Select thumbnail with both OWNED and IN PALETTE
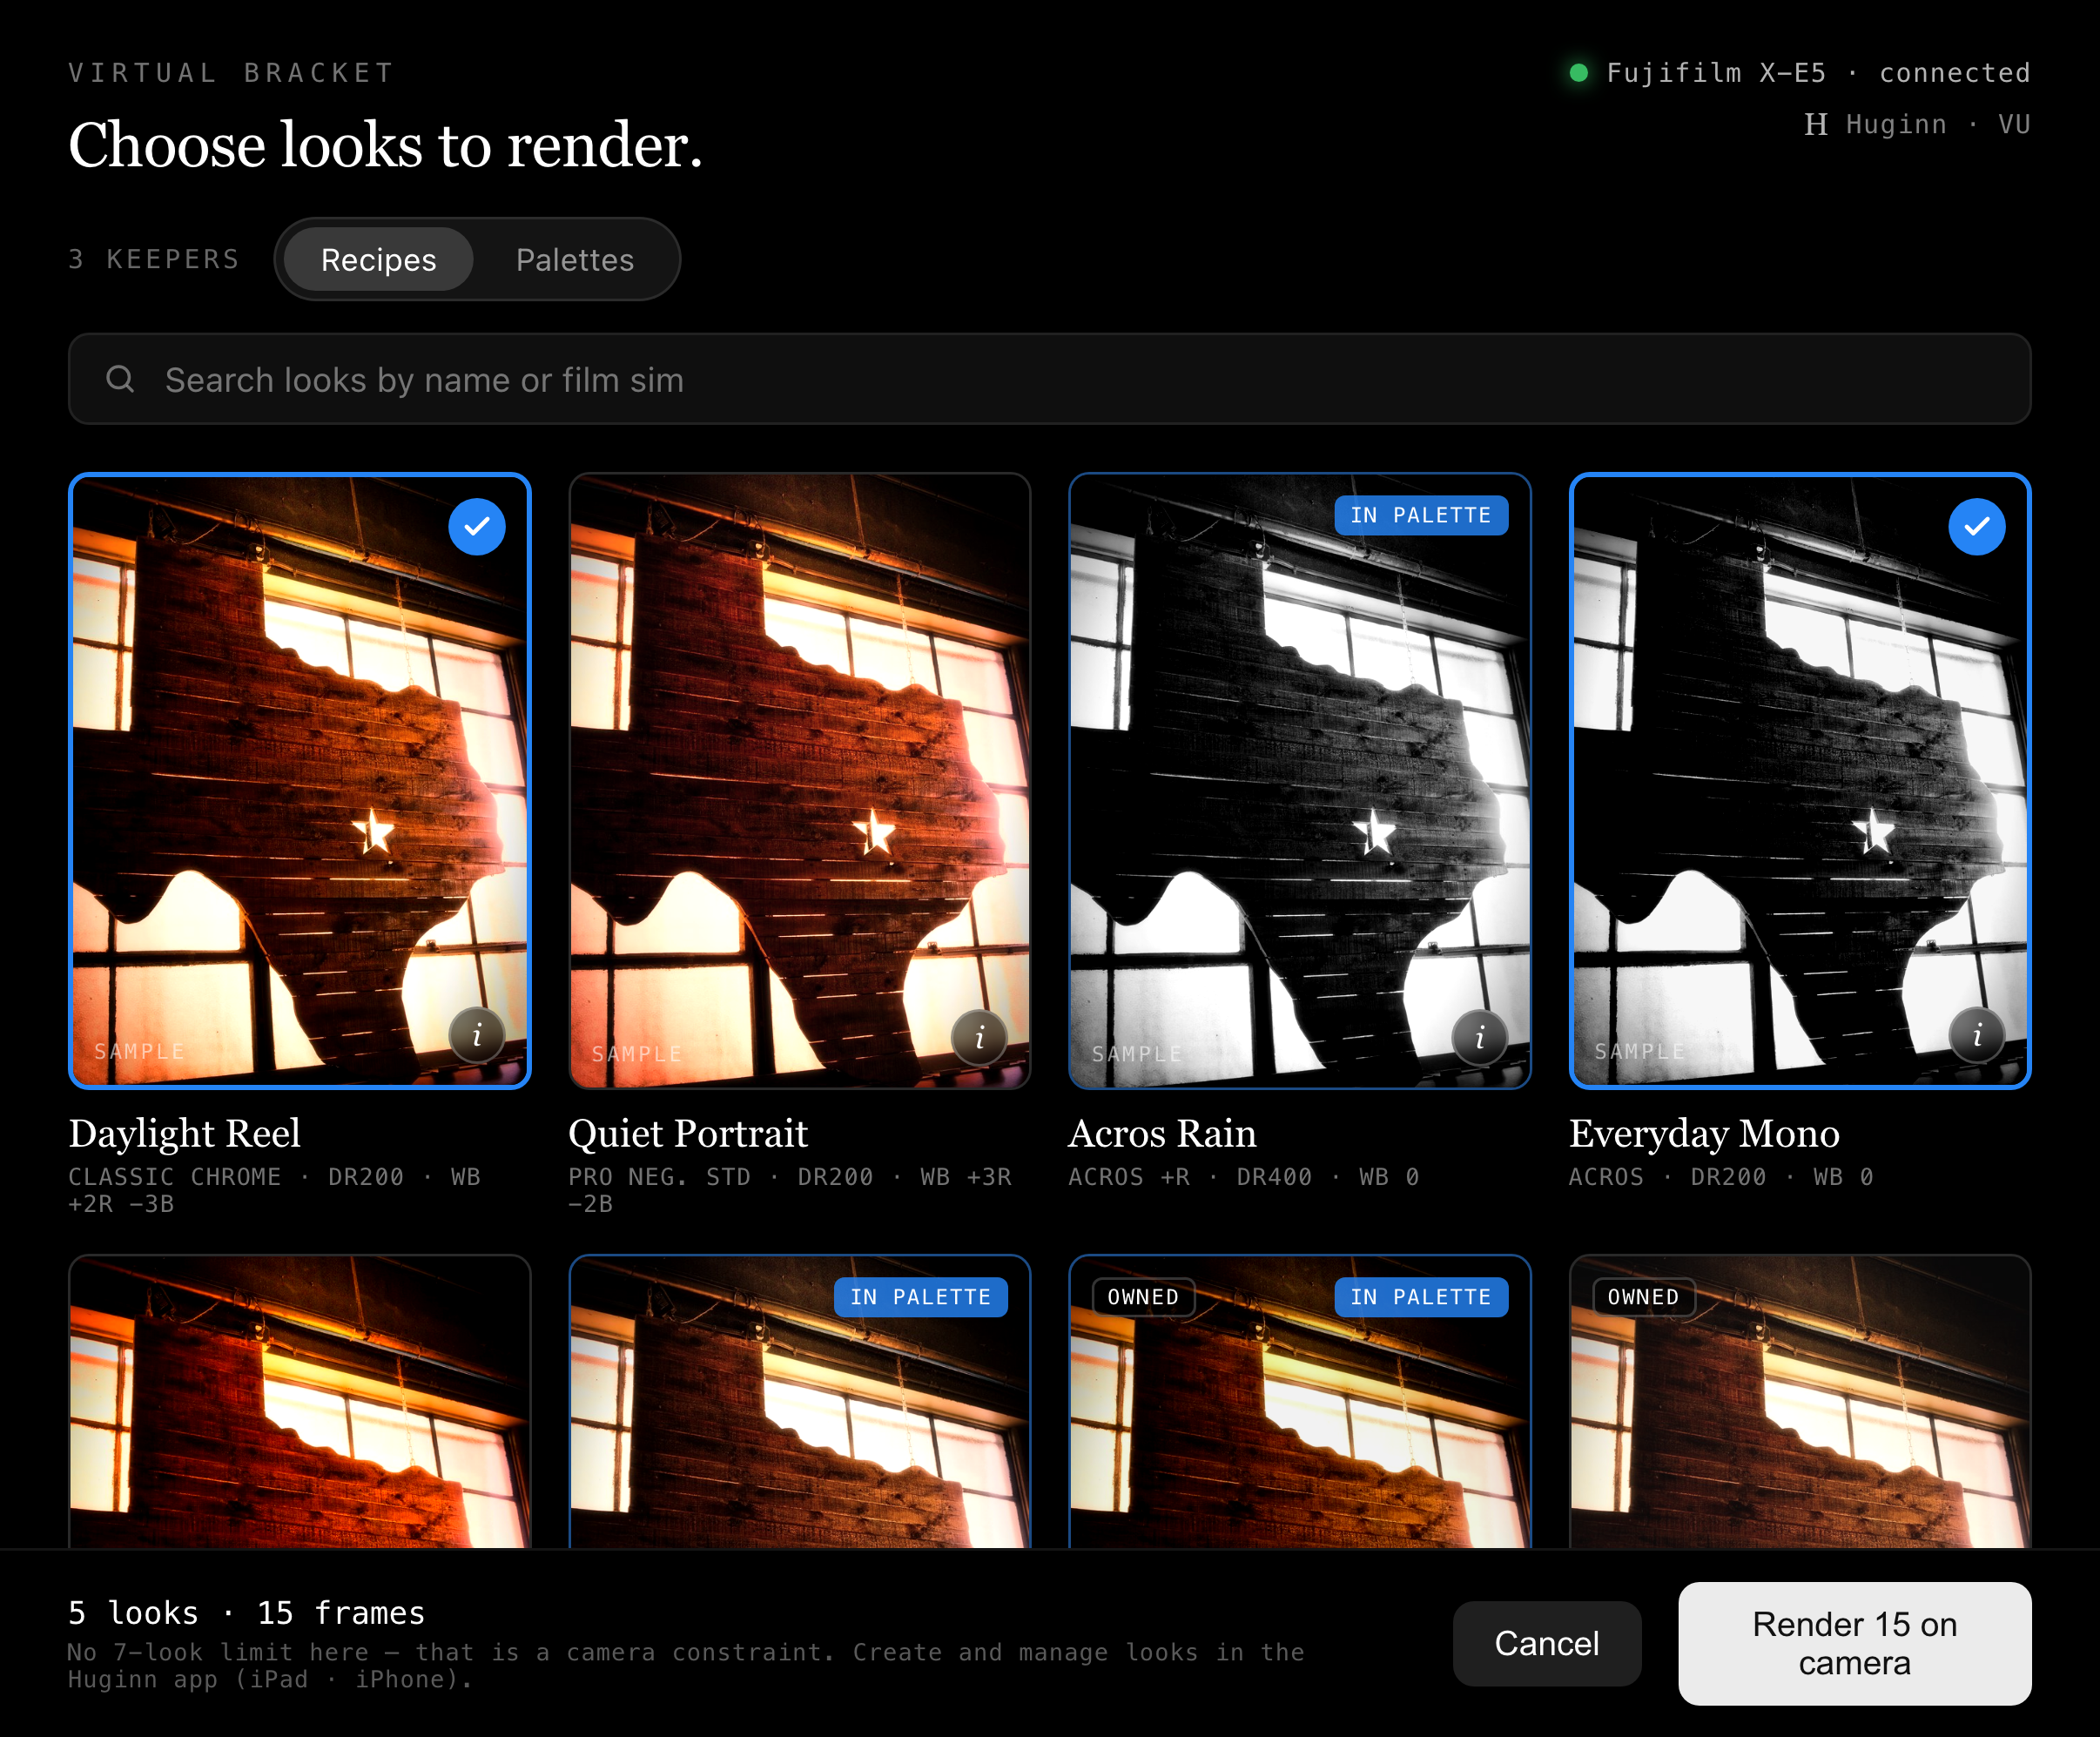Viewport: 2100px width, 1737px height. [1300, 1402]
